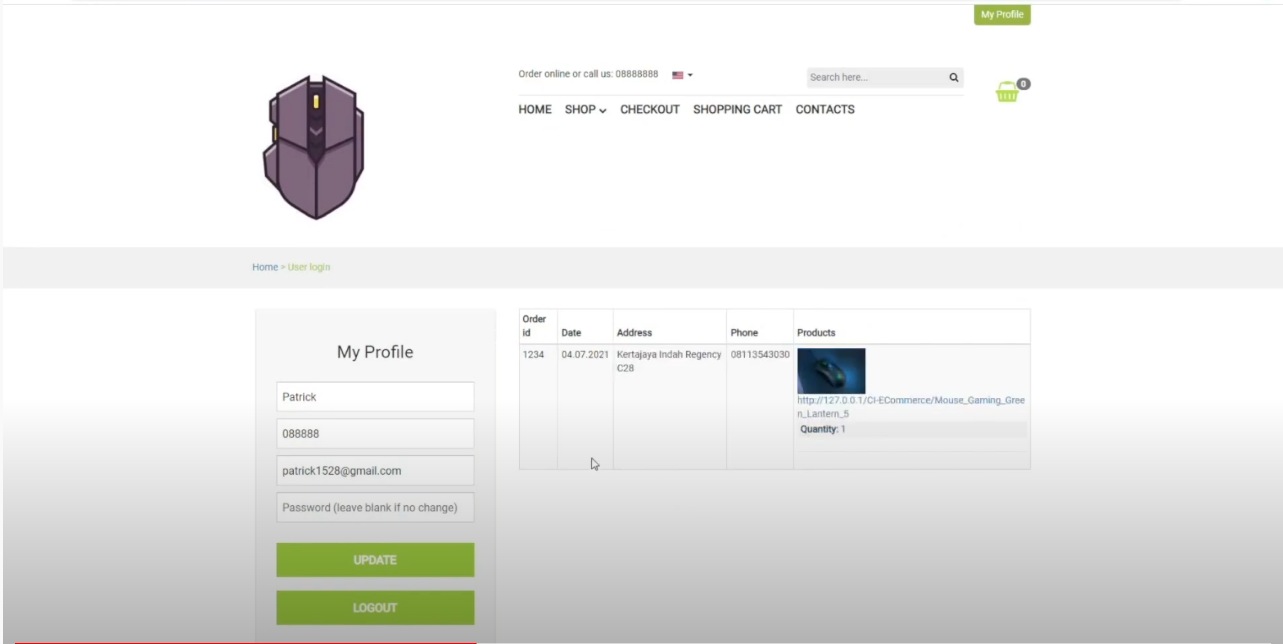Viewport: 1283px width, 644px height.
Task: Click the Quantity: 1 text
Action: pyautogui.click(x=823, y=429)
